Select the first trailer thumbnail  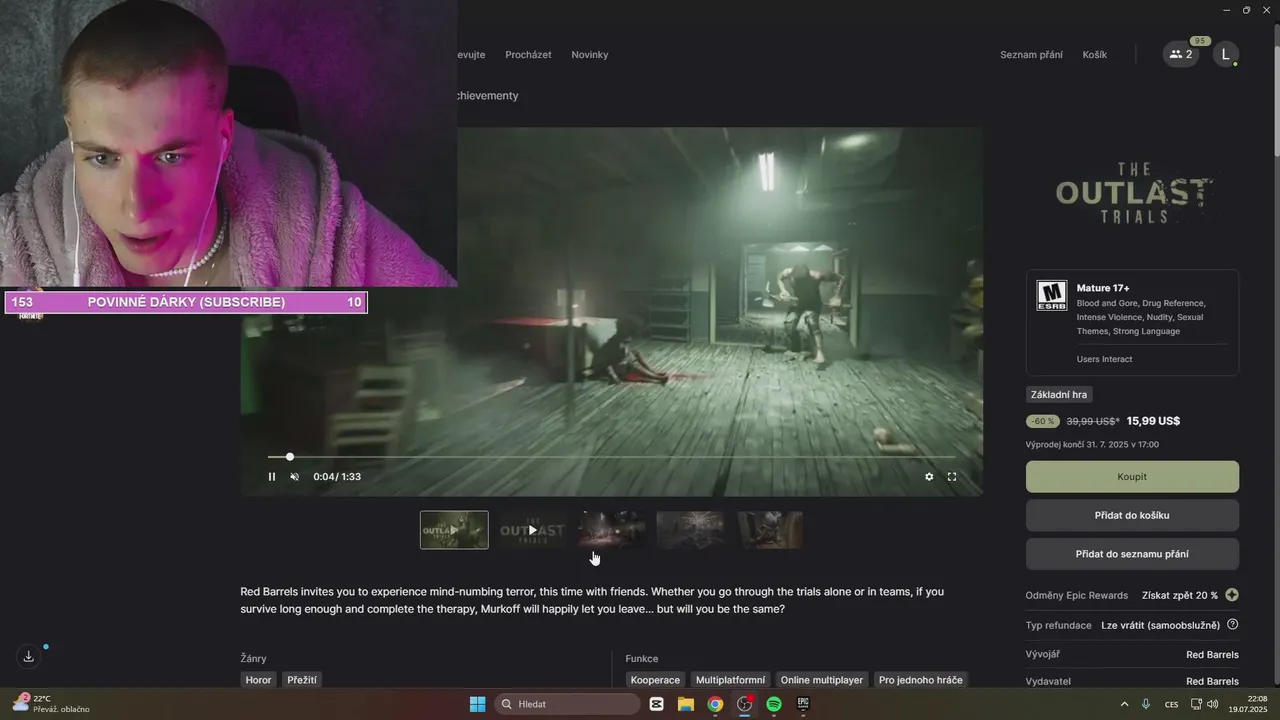(x=454, y=530)
